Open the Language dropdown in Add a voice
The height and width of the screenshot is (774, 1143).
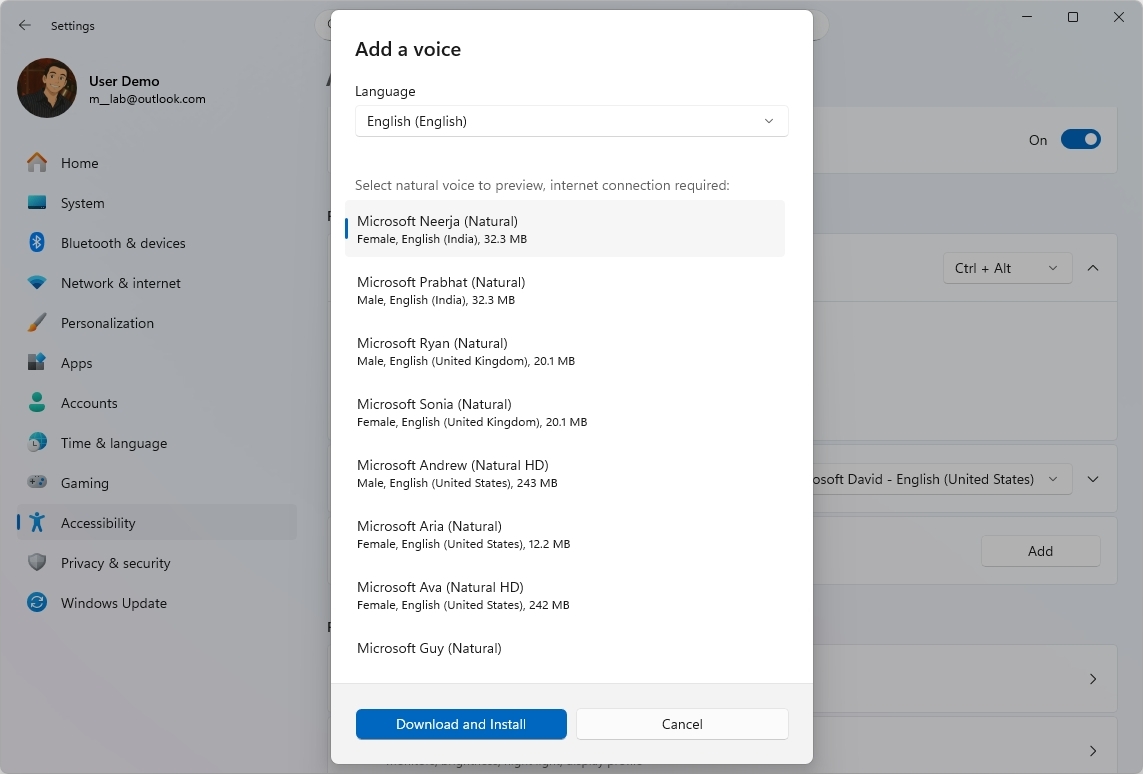571,121
